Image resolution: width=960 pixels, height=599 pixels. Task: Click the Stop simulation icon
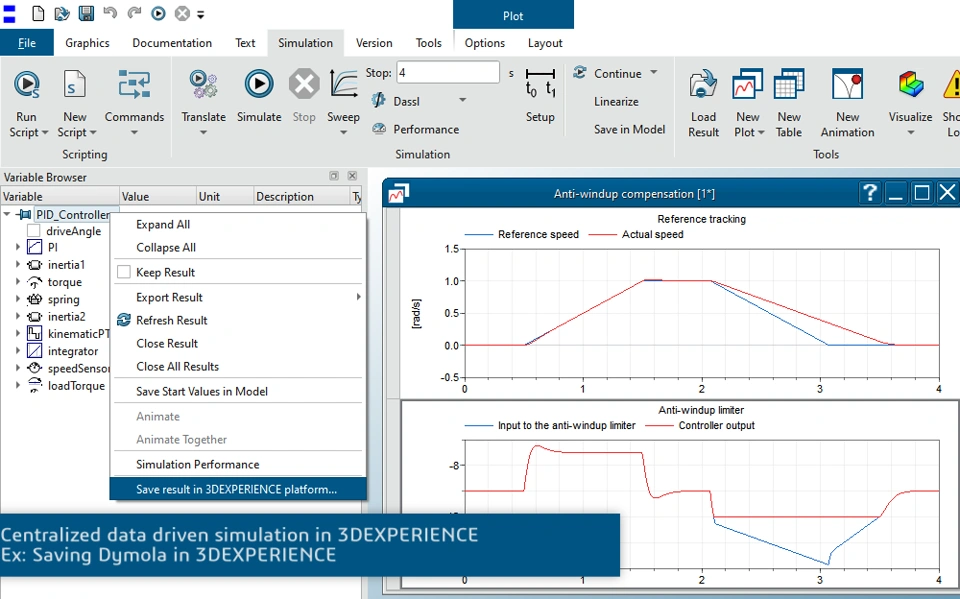(x=304, y=84)
